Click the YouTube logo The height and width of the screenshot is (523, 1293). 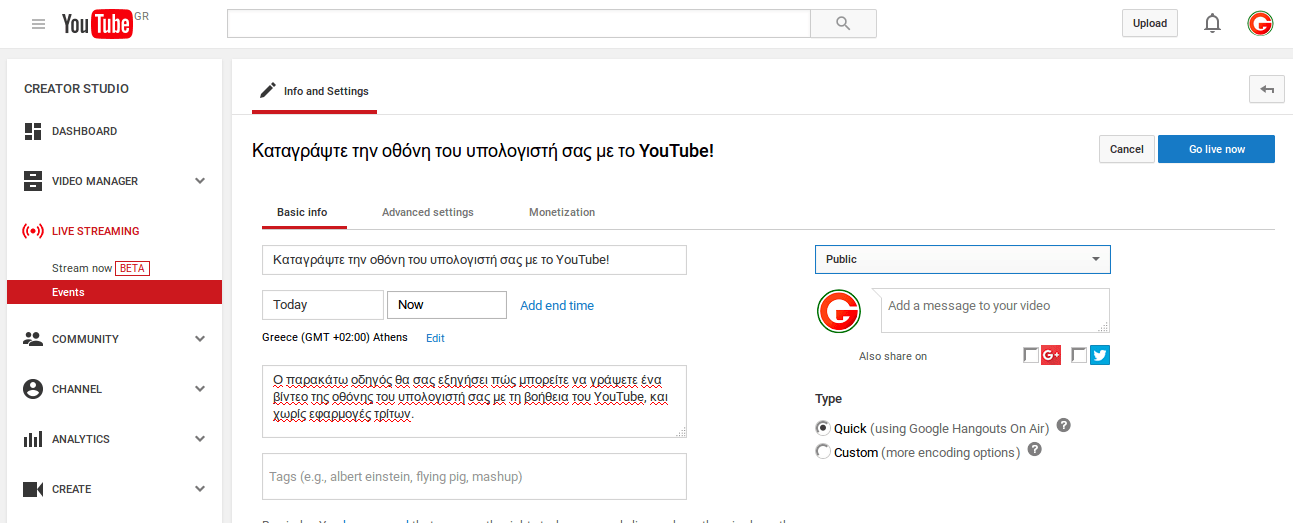(x=97, y=24)
